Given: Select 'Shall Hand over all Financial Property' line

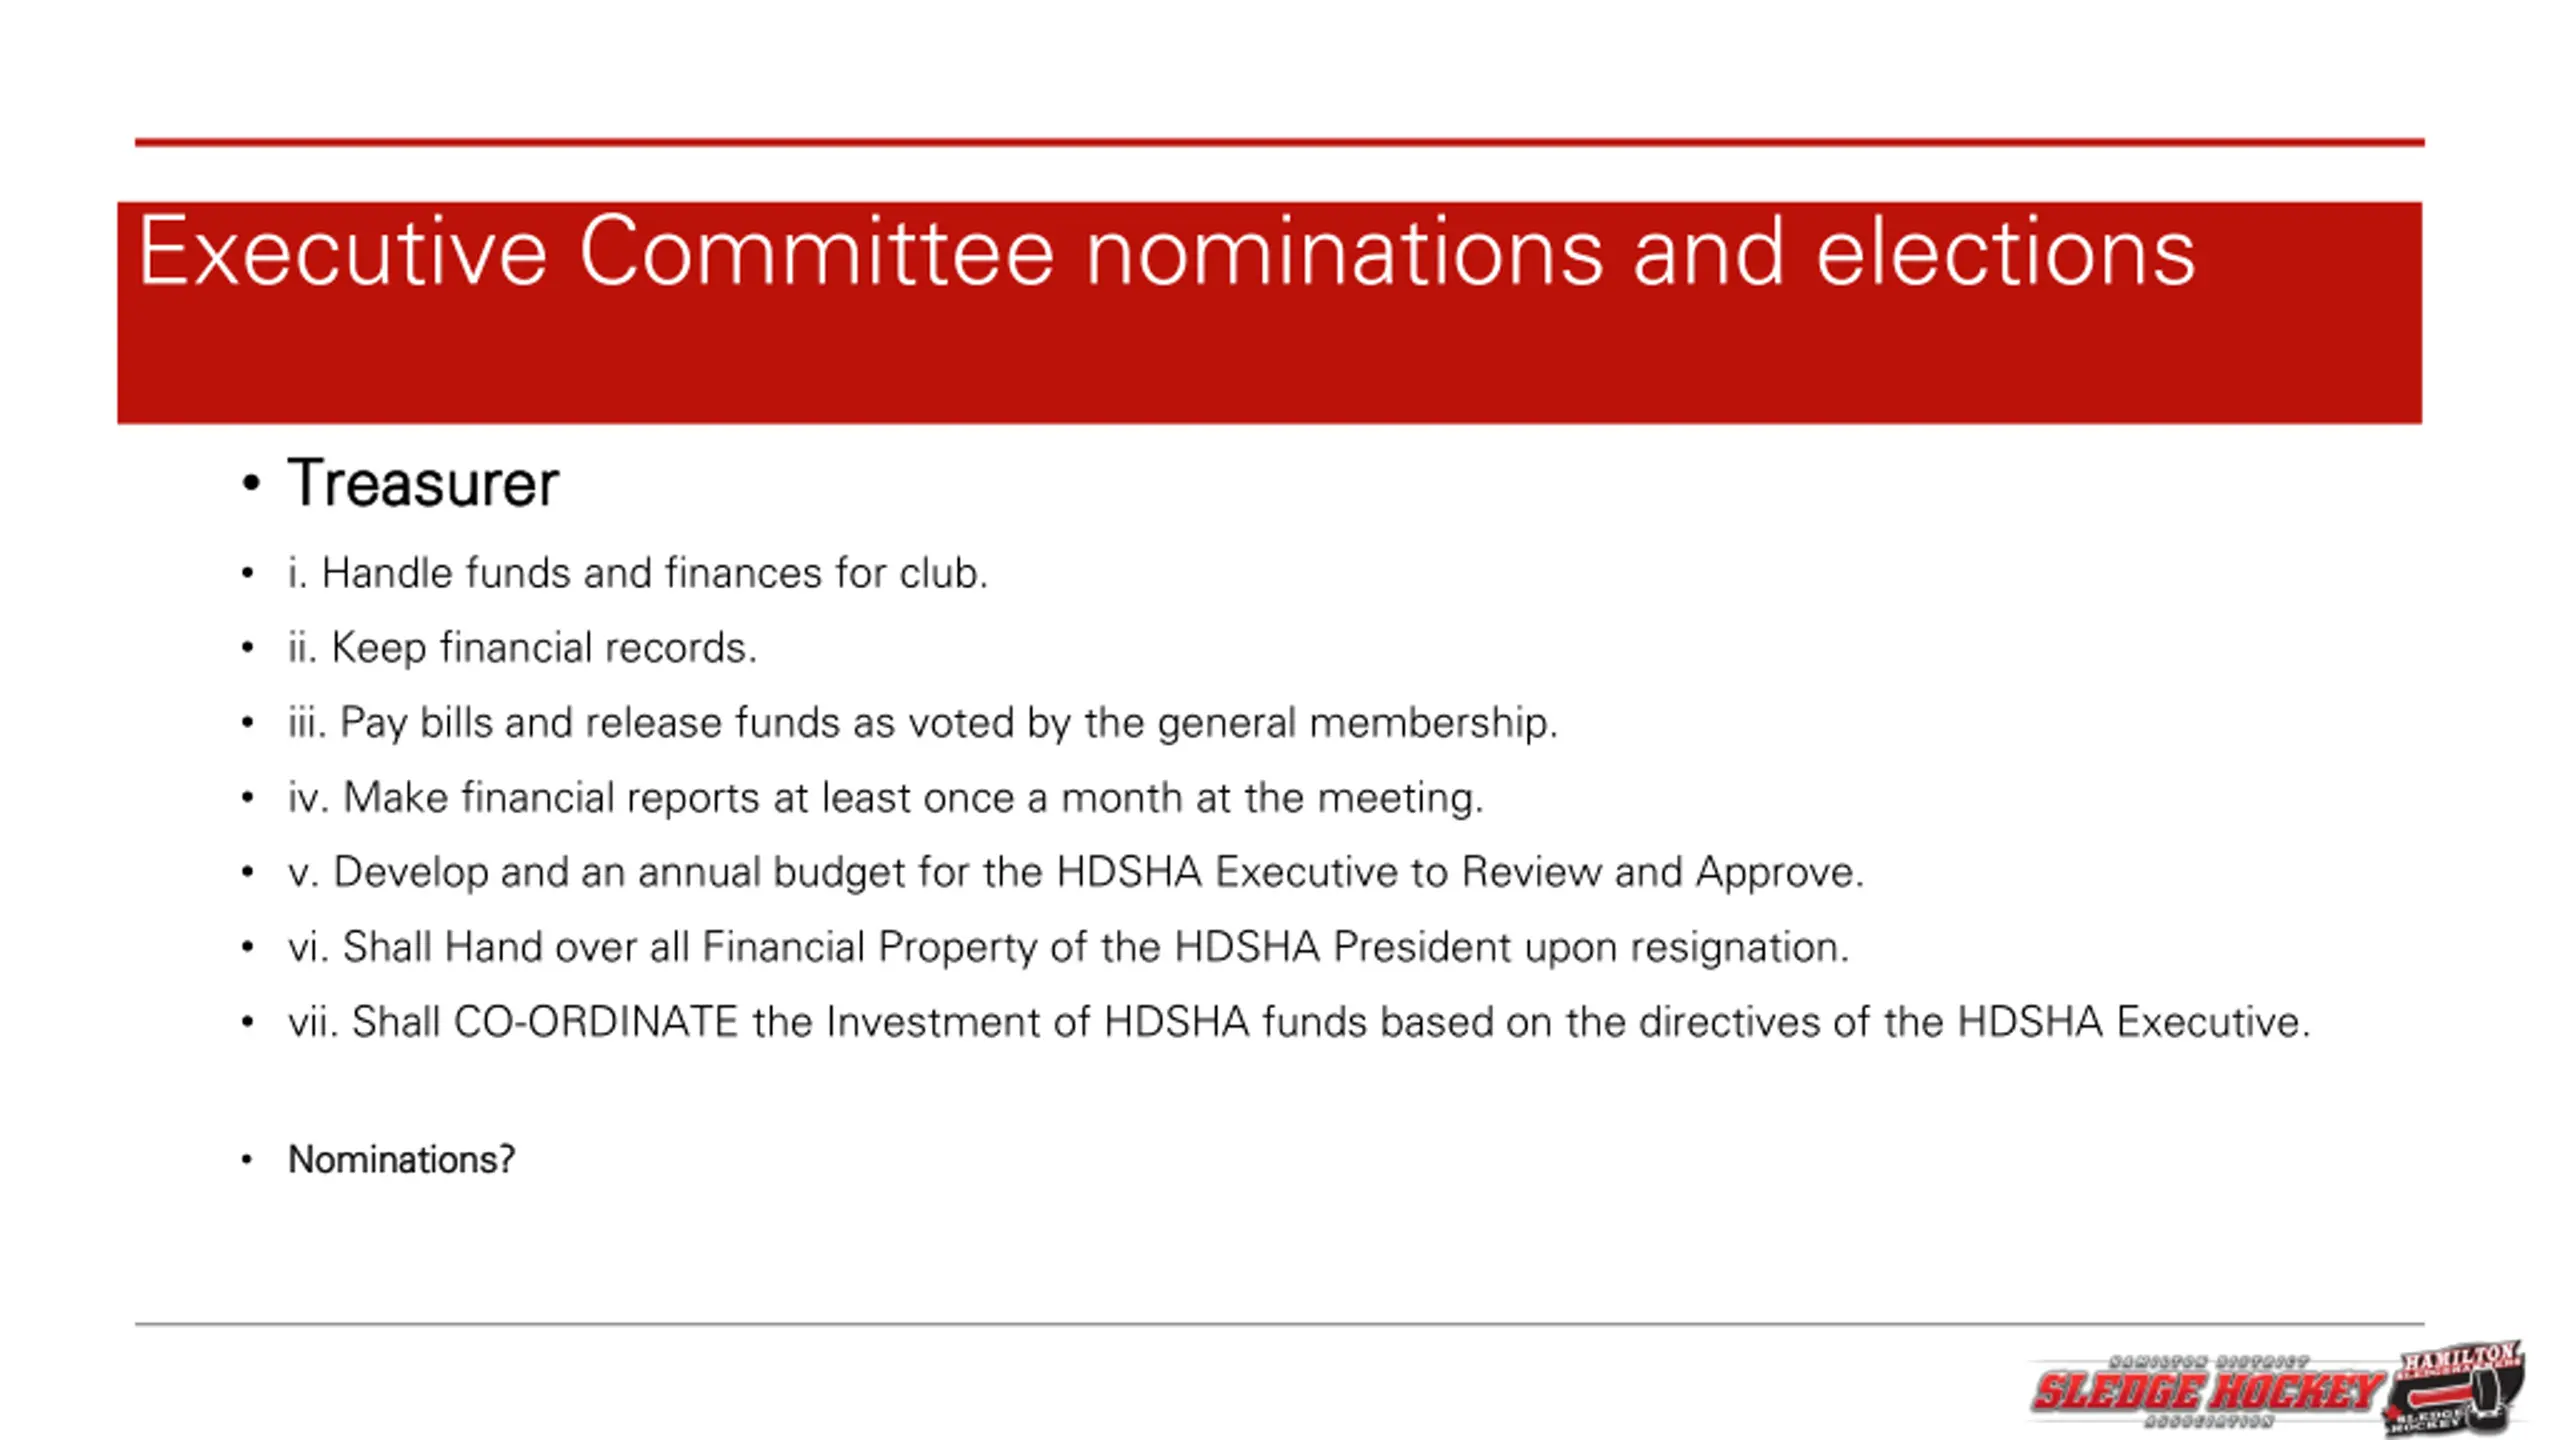Looking at the screenshot, I should 1068,947.
